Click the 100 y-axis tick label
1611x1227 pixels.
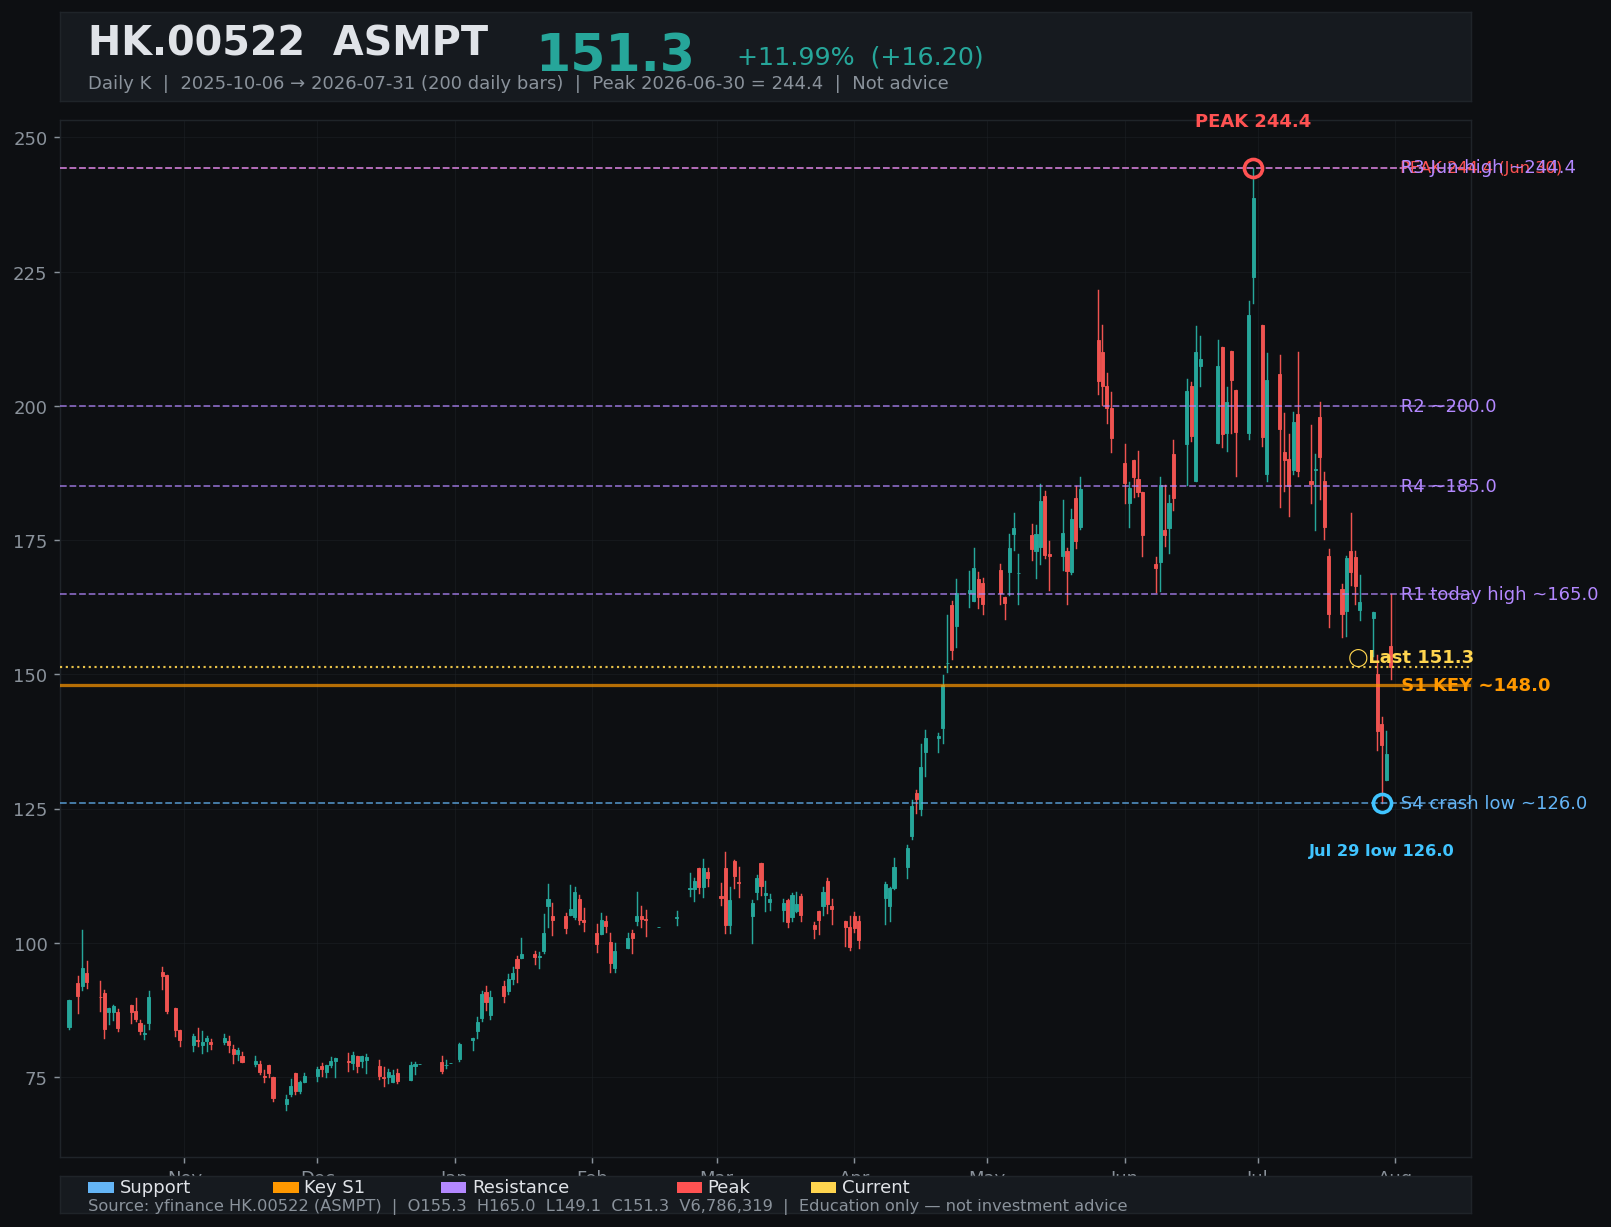(30, 944)
